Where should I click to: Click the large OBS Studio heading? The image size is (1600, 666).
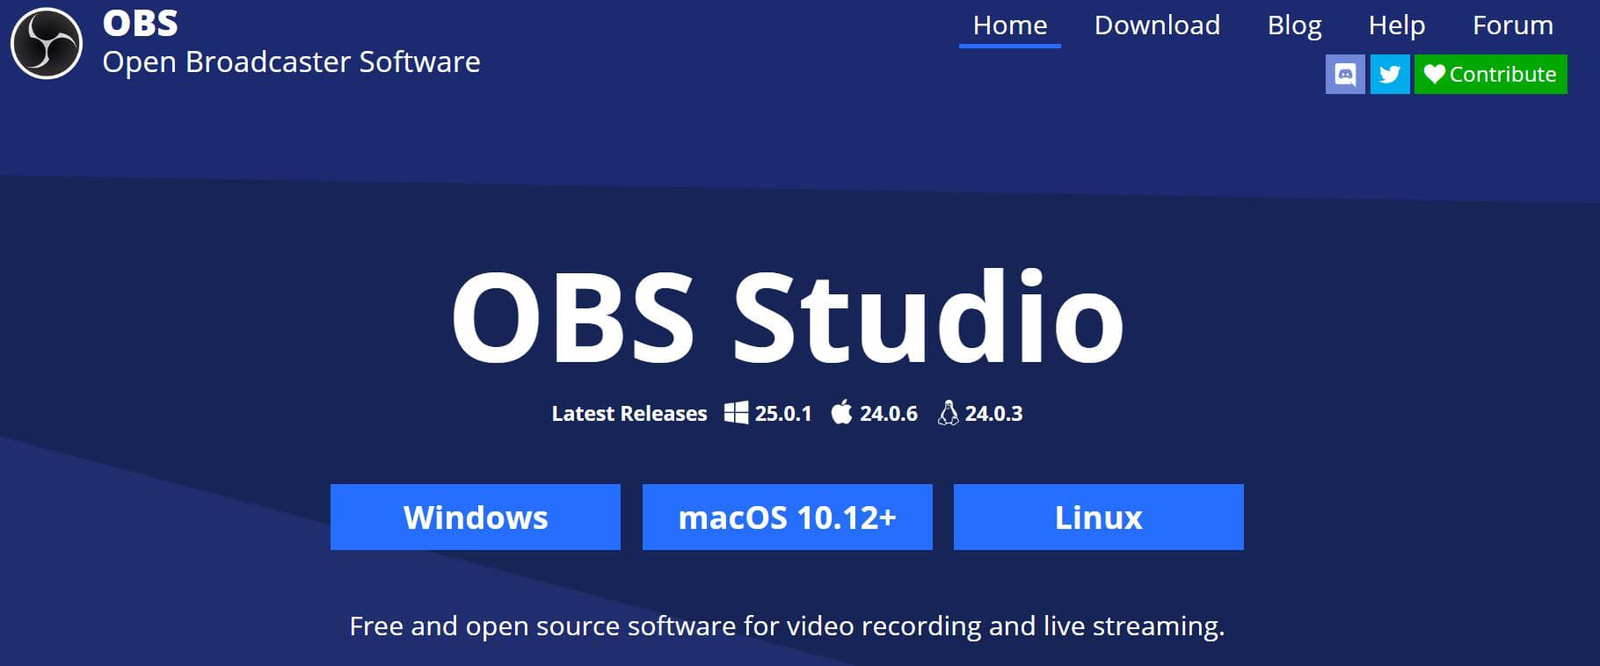pos(787,316)
